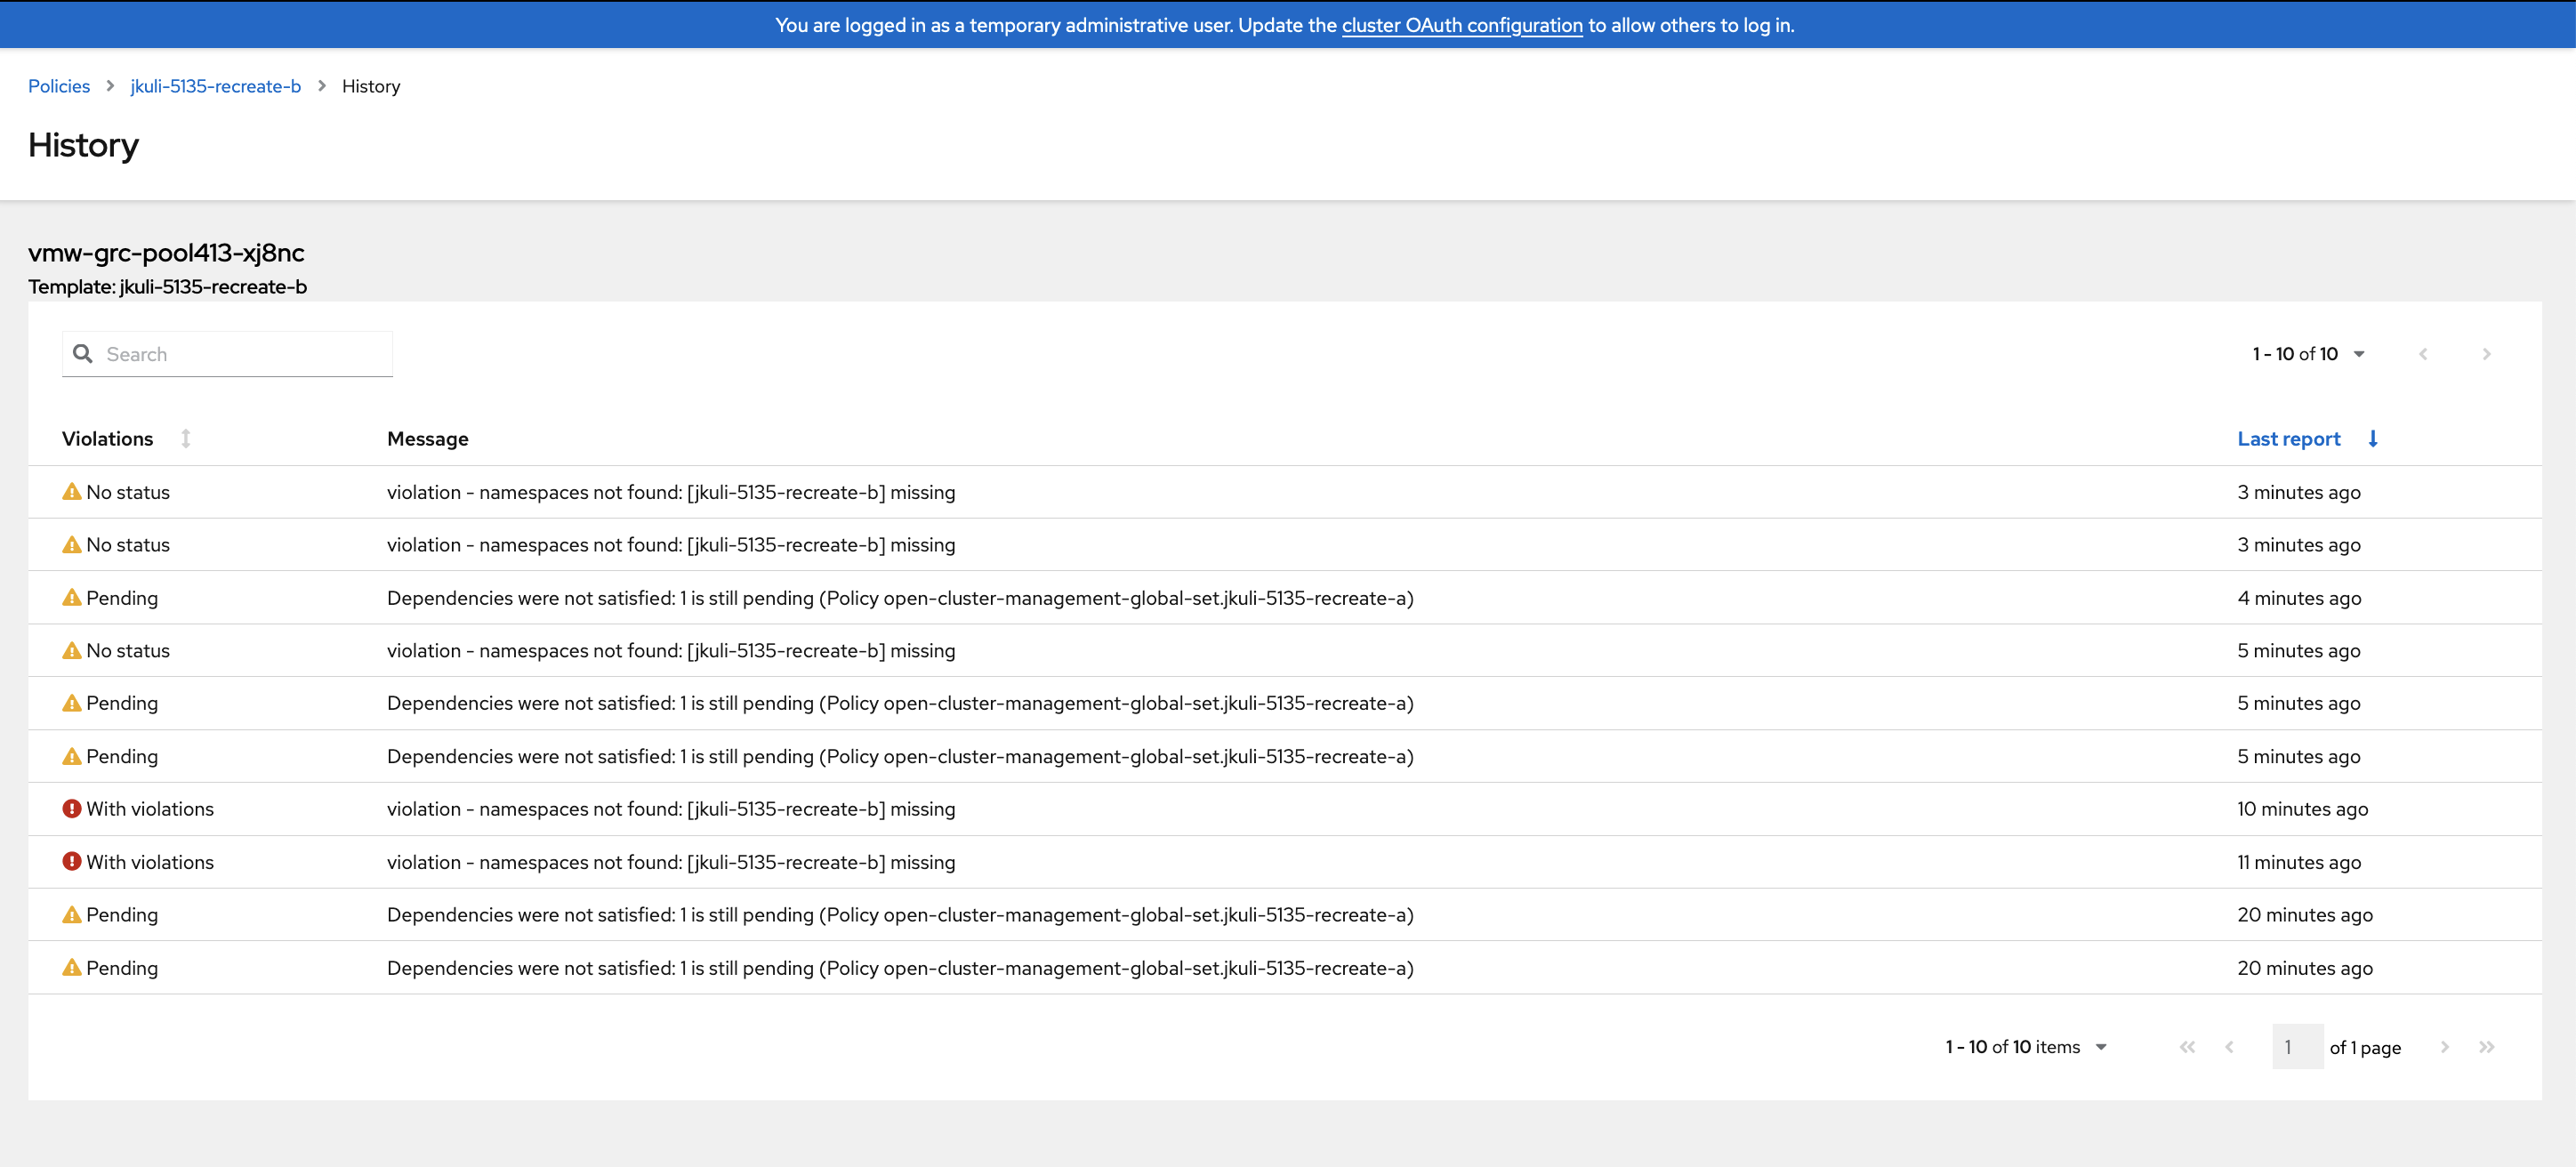Click the Last report descending sort arrow
The width and height of the screenshot is (2576, 1167).
(2373, 439)
